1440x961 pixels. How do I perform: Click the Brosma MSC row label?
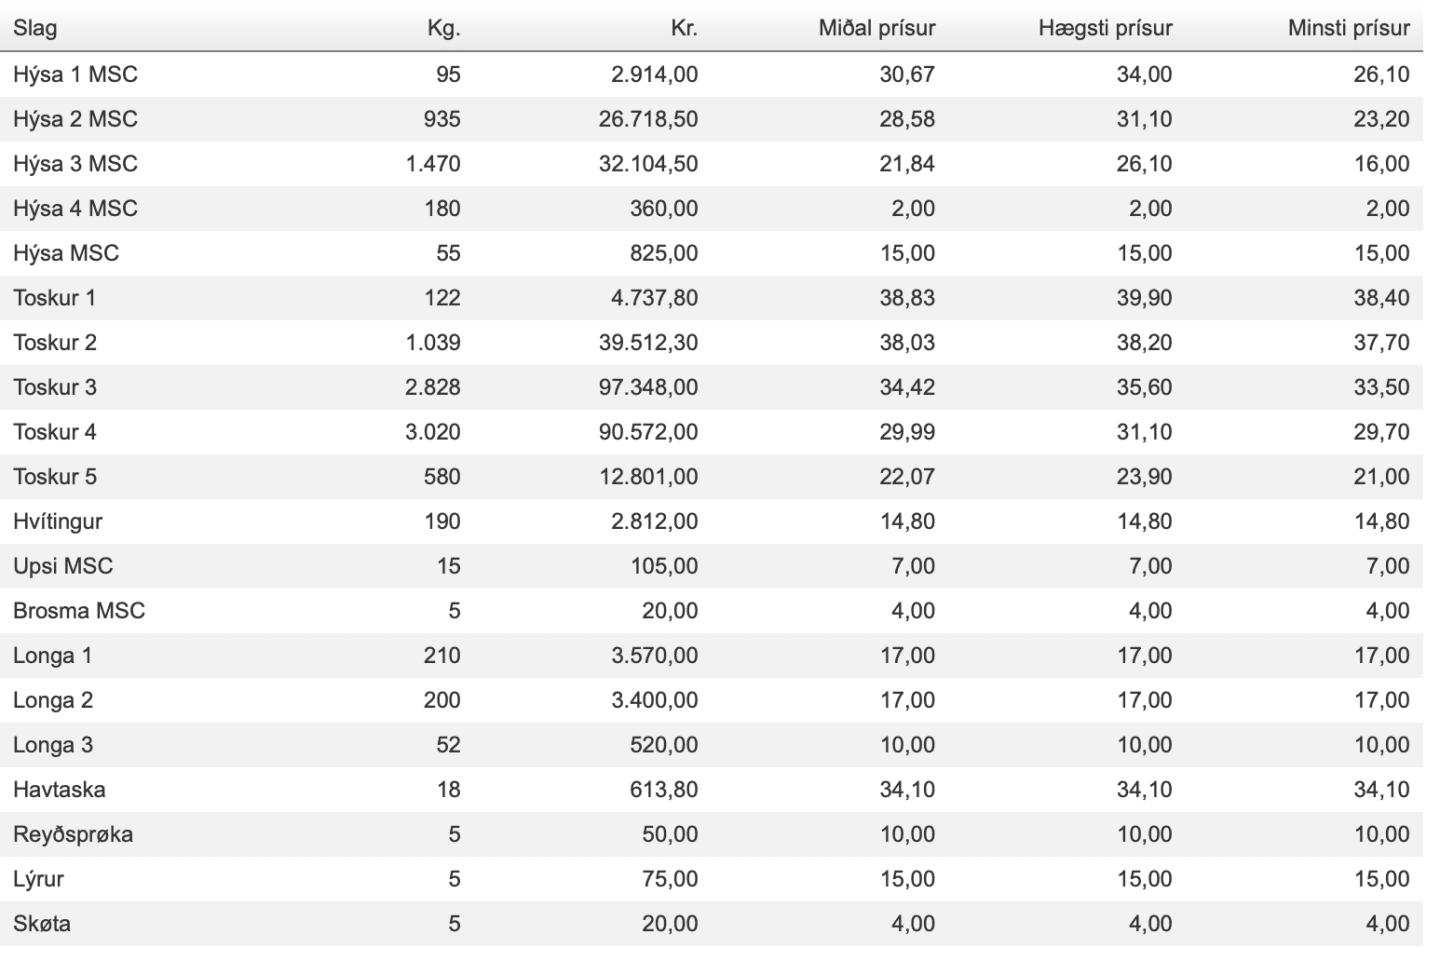coord(79,611)
